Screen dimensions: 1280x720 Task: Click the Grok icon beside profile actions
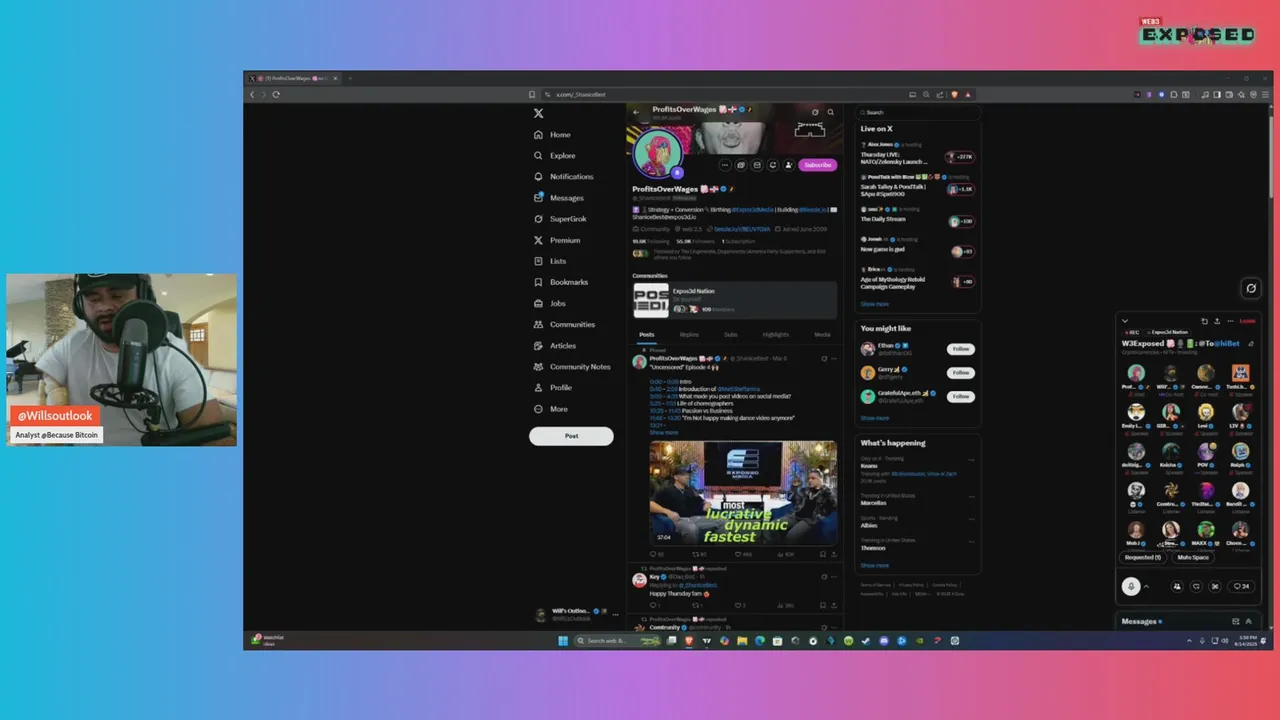741,165
